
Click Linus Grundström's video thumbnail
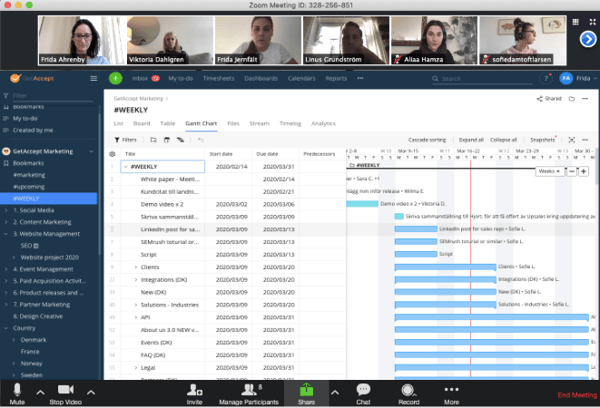[346, 40]
